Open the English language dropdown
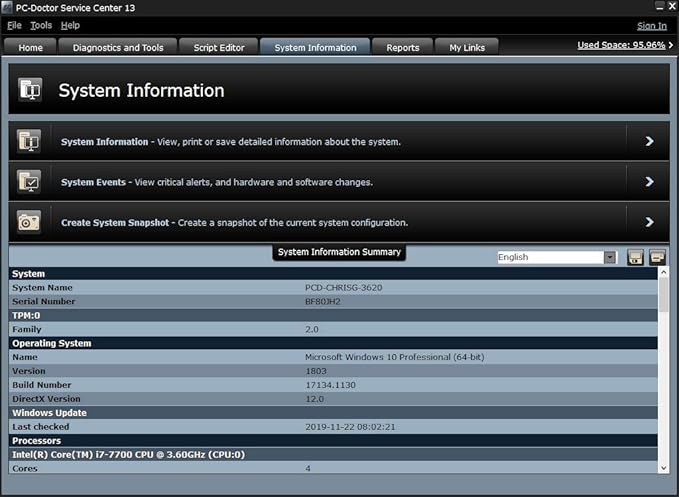This screenshot has width=679, height=497. [609, 257]
